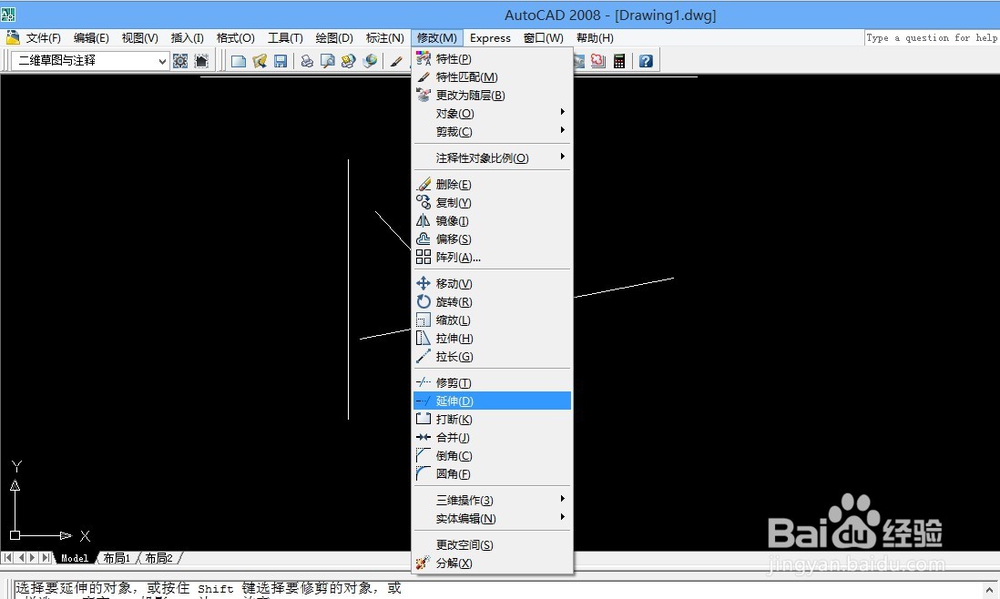Switch to the 布局1 layout tab

coord(117,558)
